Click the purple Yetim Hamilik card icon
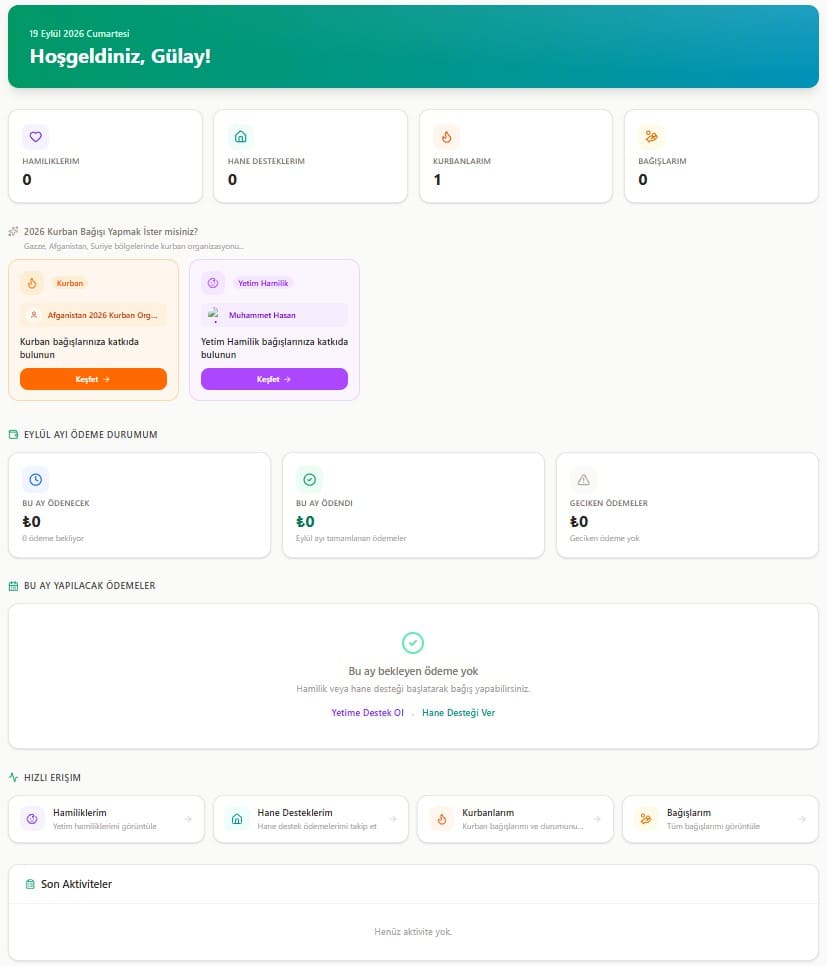 point(213,283)
